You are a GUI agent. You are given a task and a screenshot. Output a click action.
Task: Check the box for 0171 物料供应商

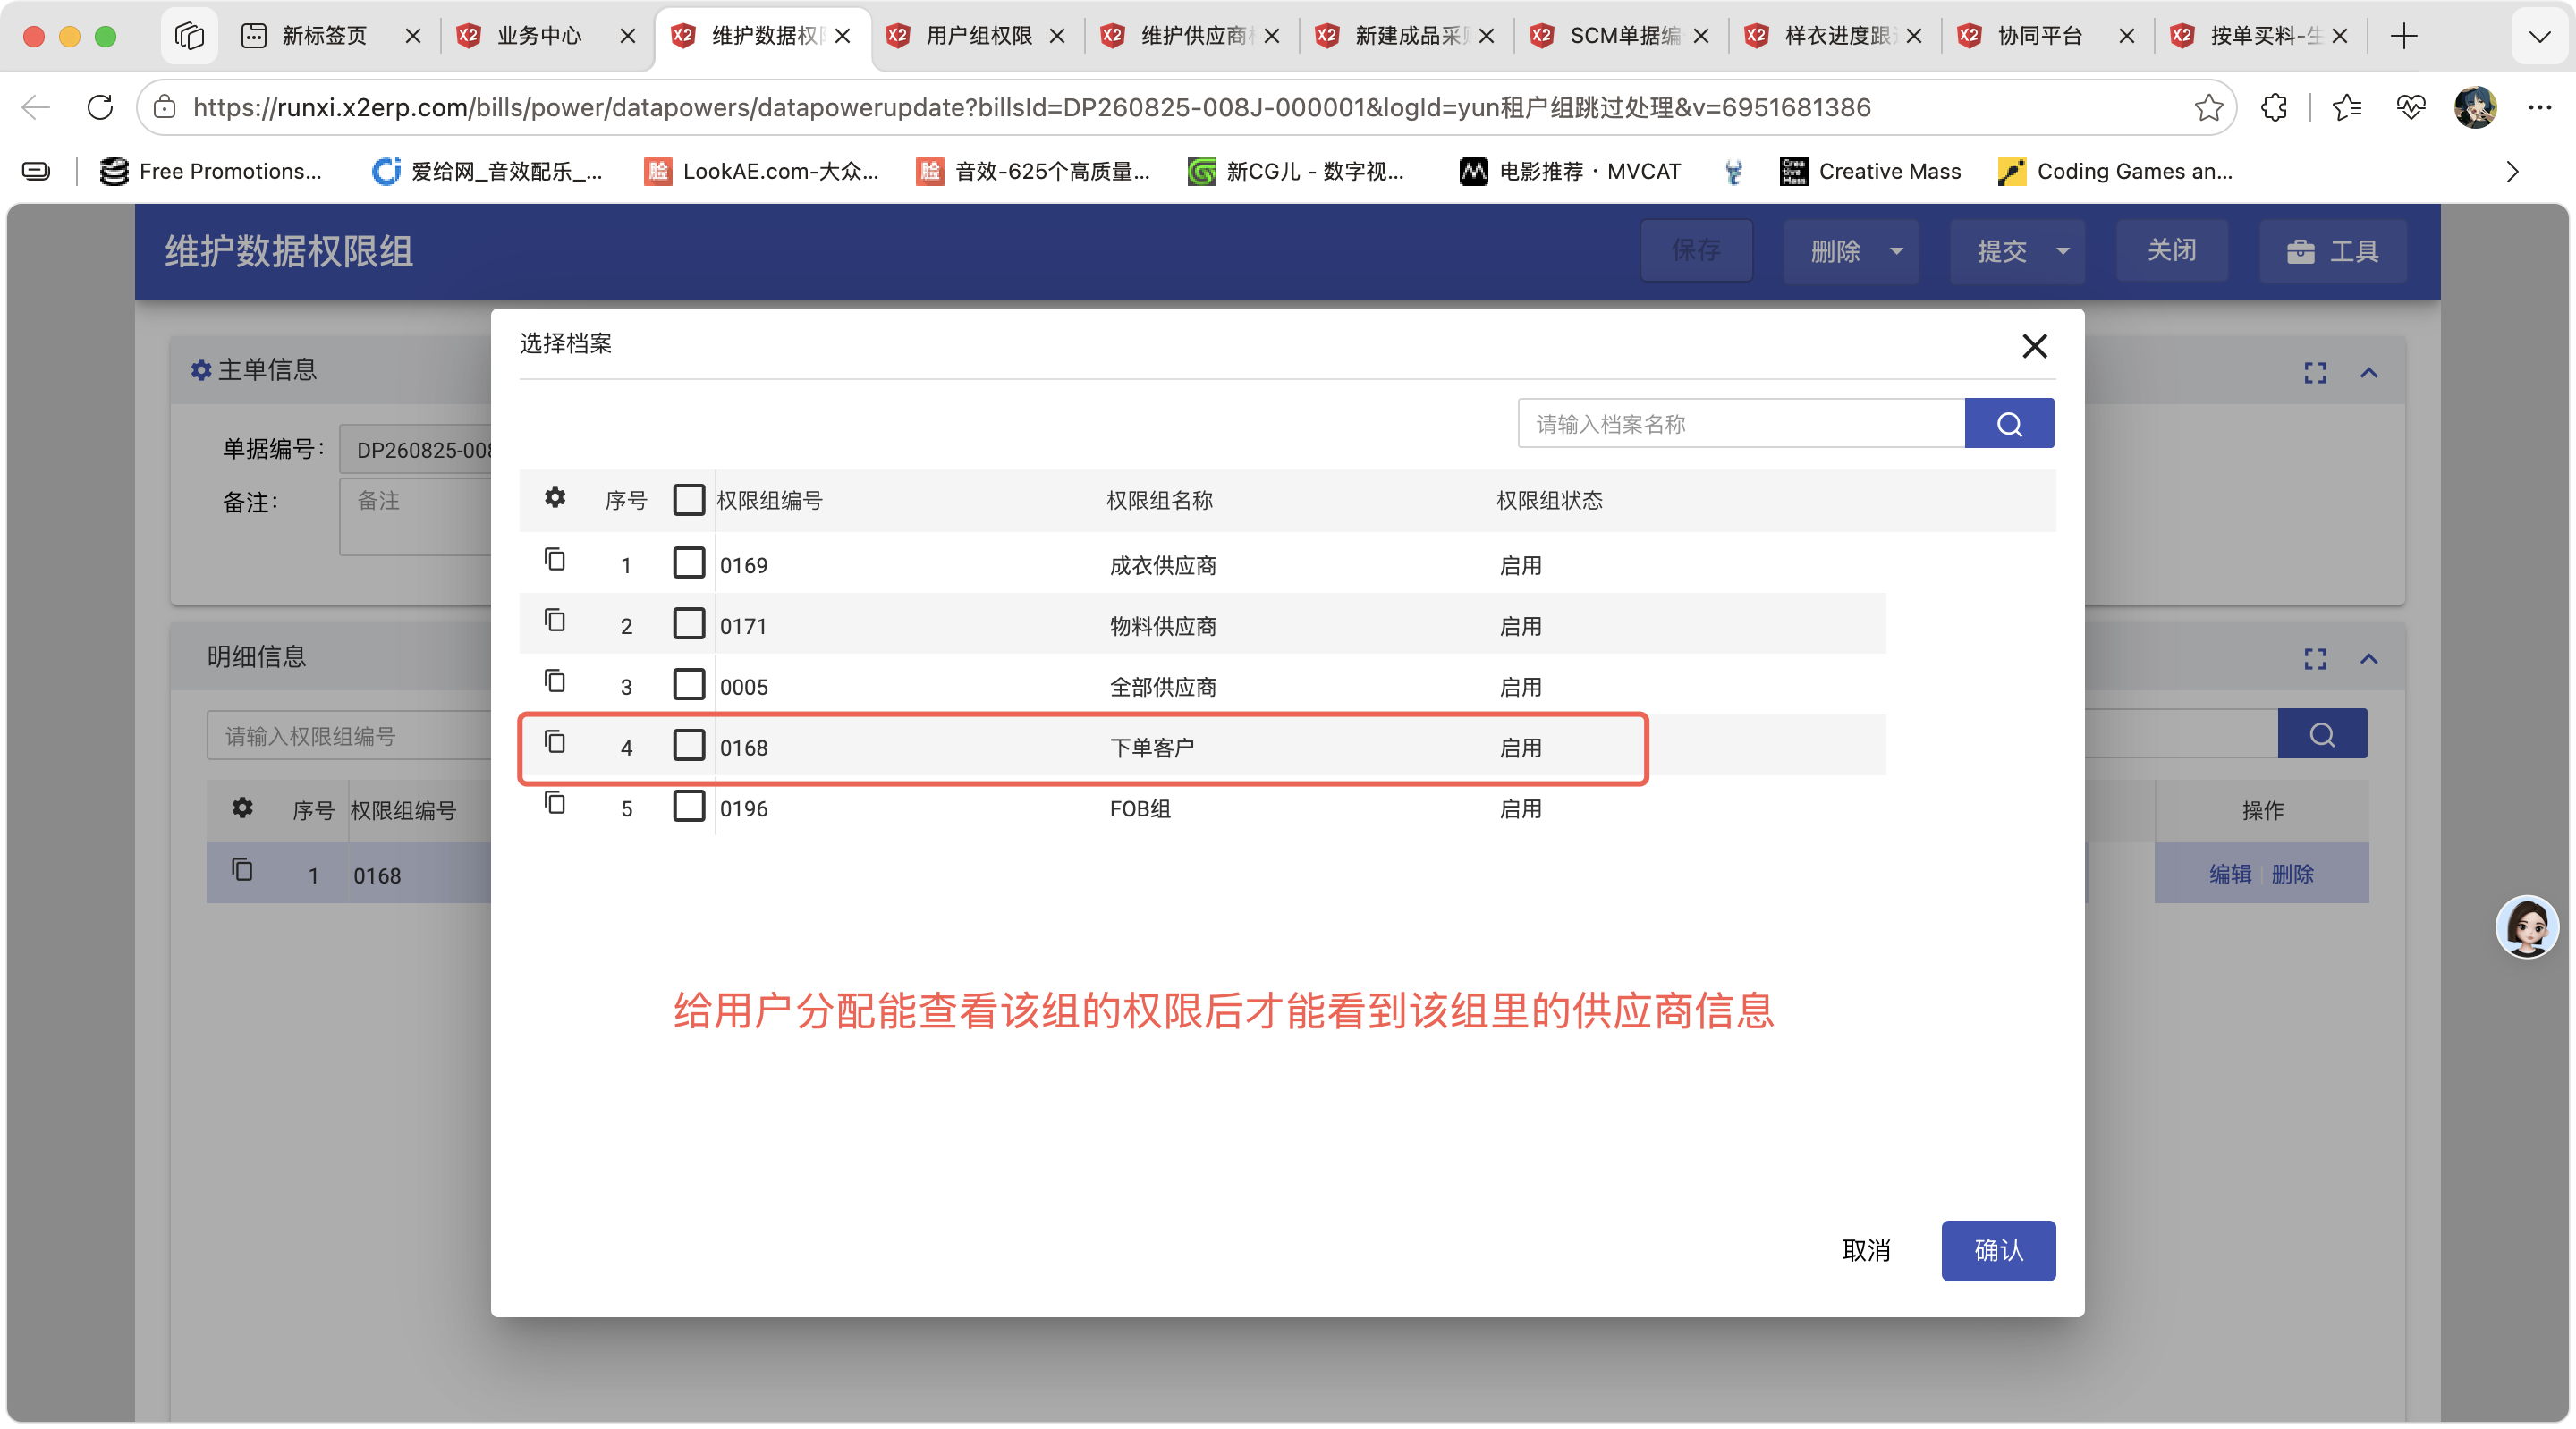point(689,624)
